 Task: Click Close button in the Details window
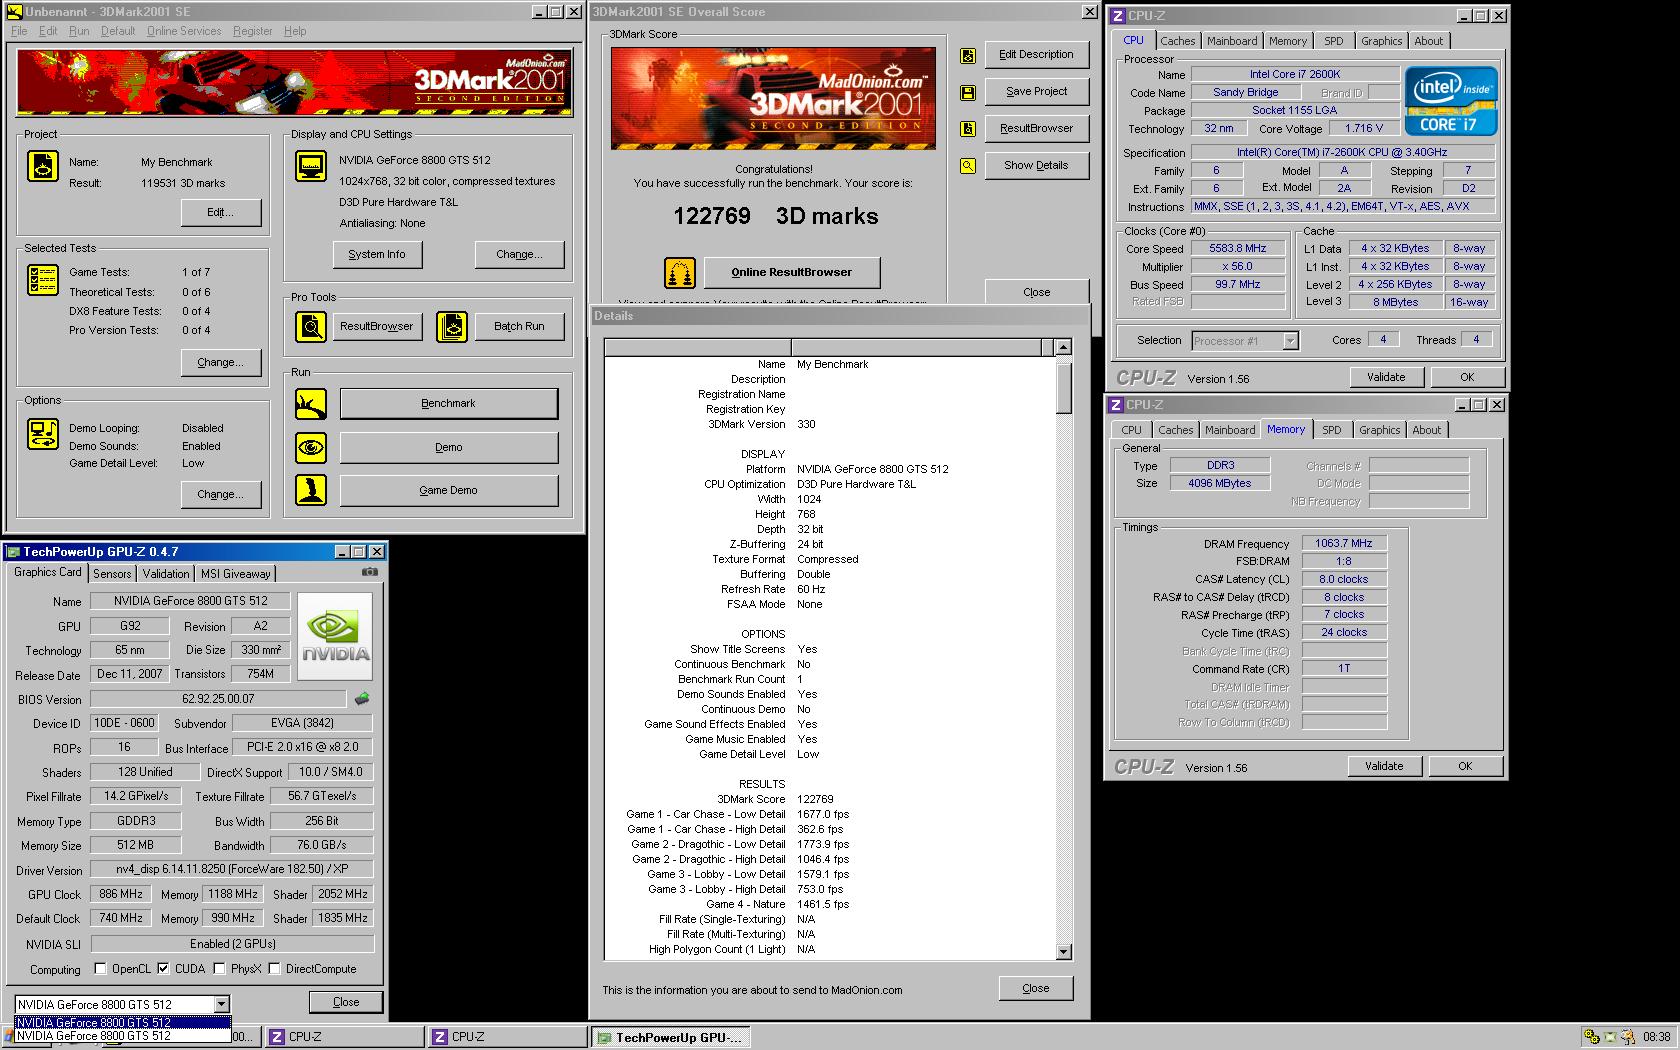pos(1036,988)
